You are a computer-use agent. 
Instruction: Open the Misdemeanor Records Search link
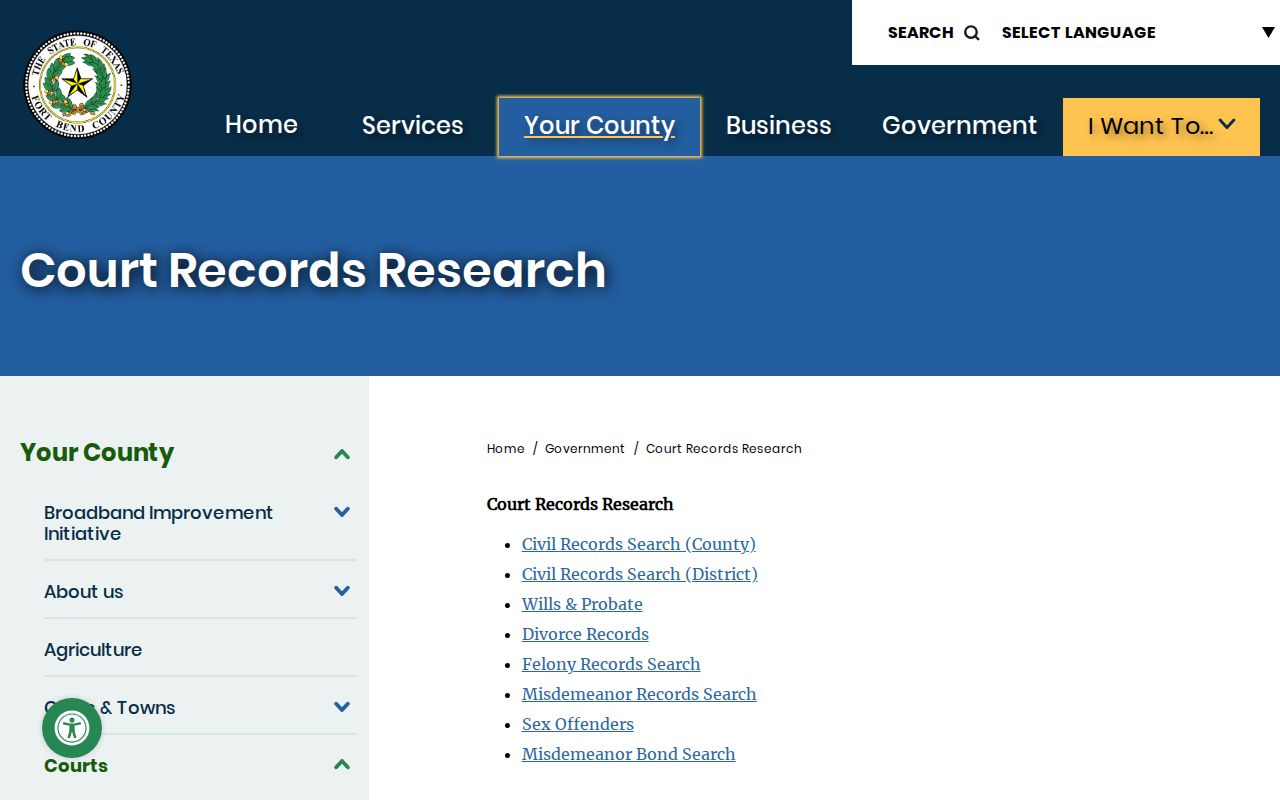[x=639, y=694]
